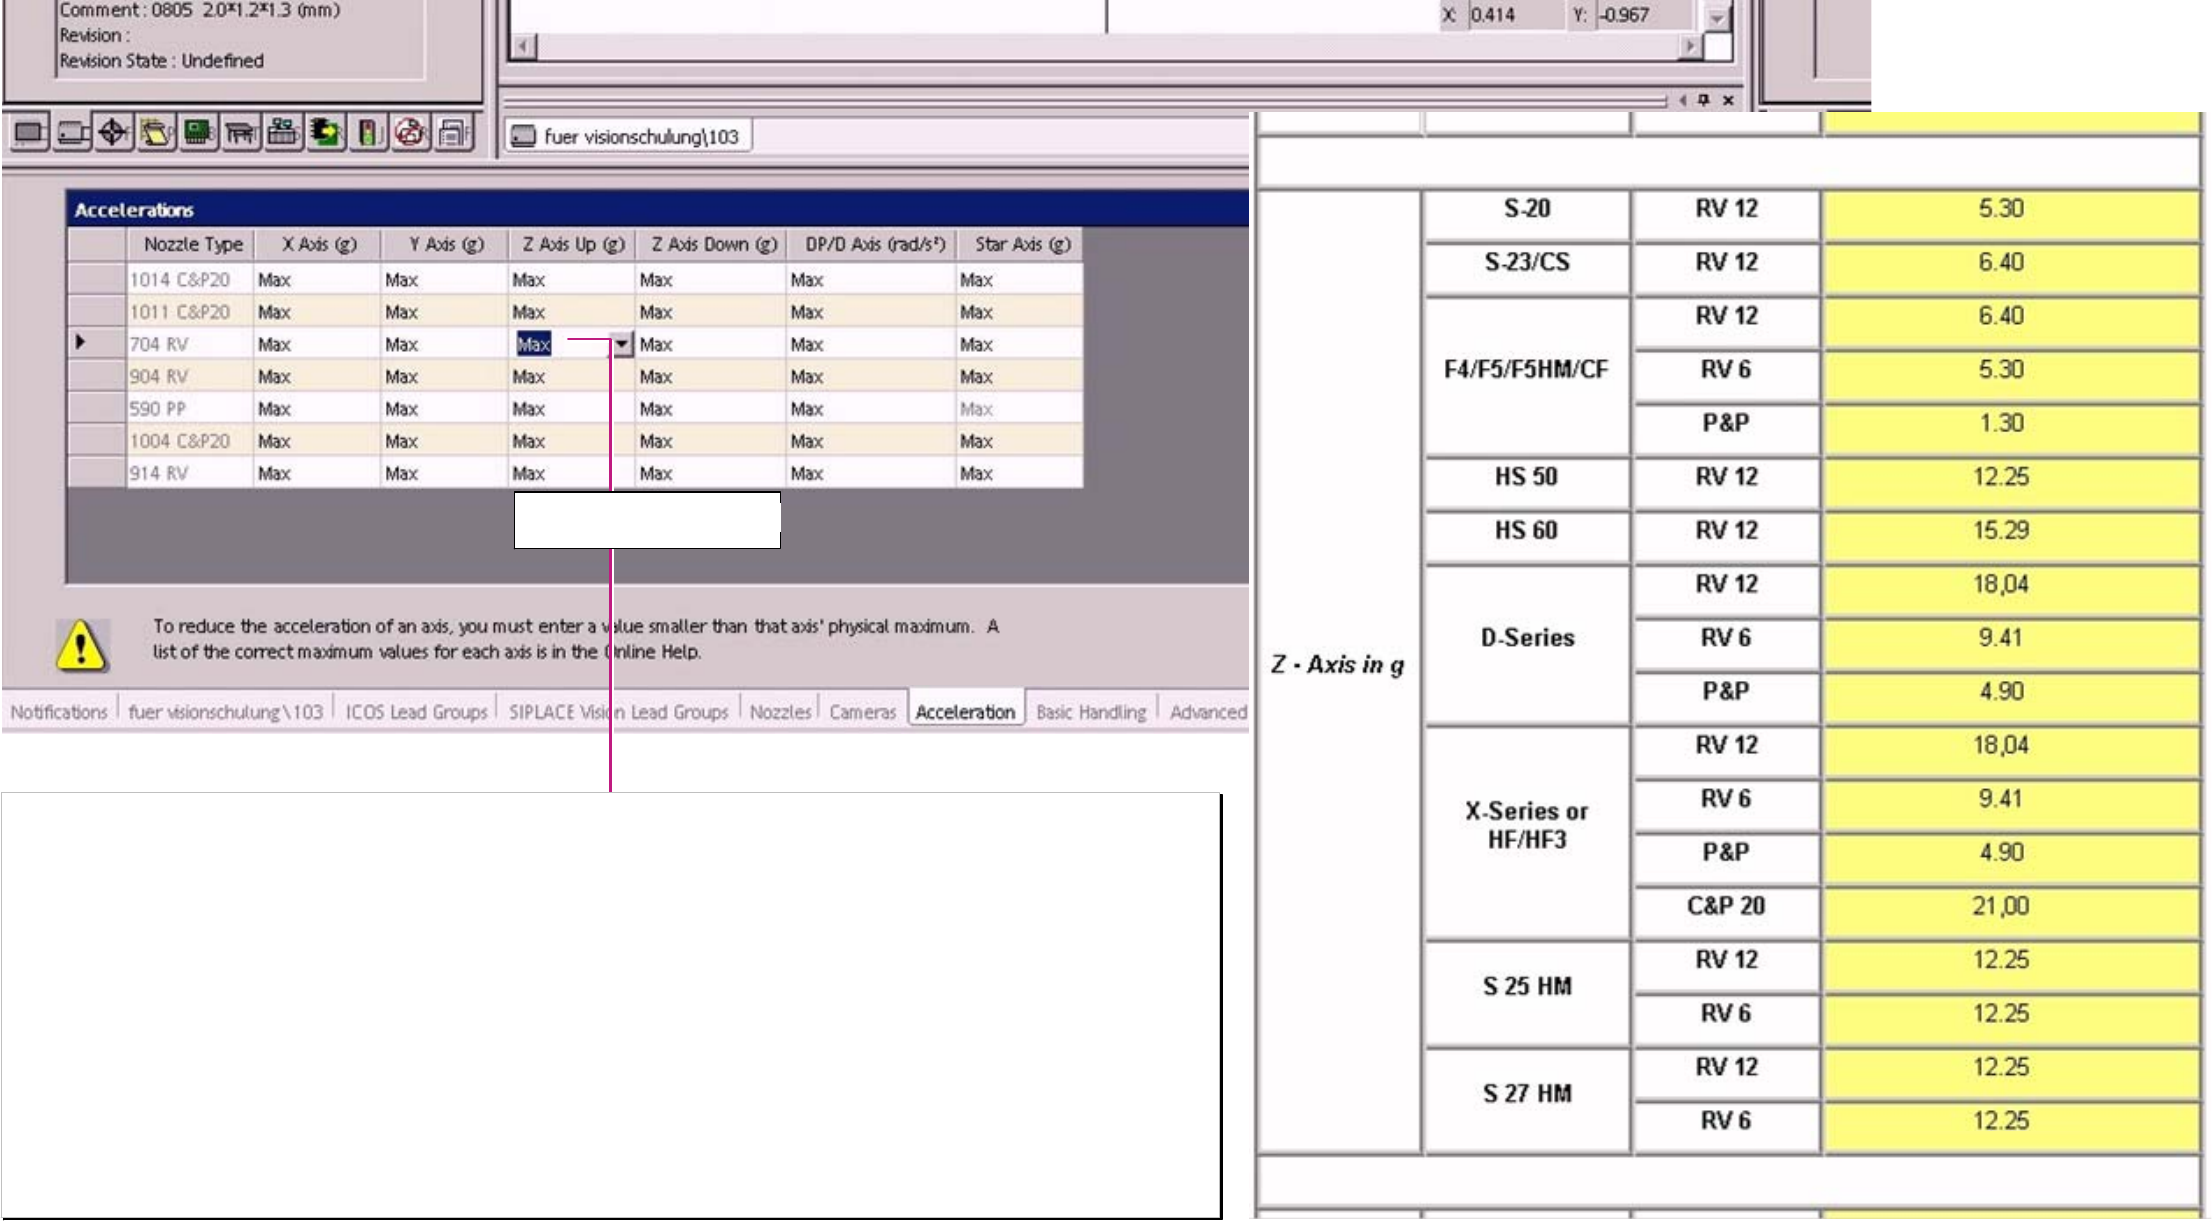Click the table icon in toolbar
The height and width of the screenshot is (1221, 2212).
tap(240, 133)
